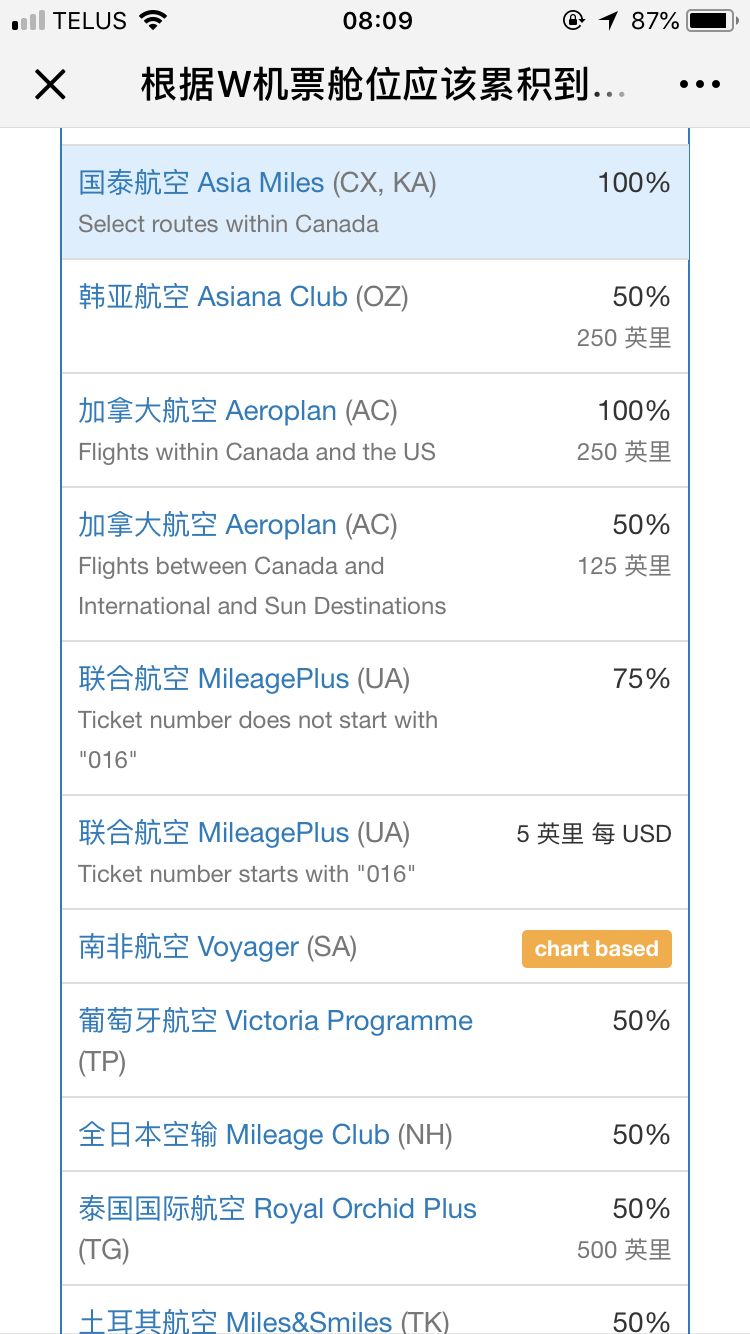
Task: Open Miles&Smiles (TK) link
Action: [x=264, y=1320]
